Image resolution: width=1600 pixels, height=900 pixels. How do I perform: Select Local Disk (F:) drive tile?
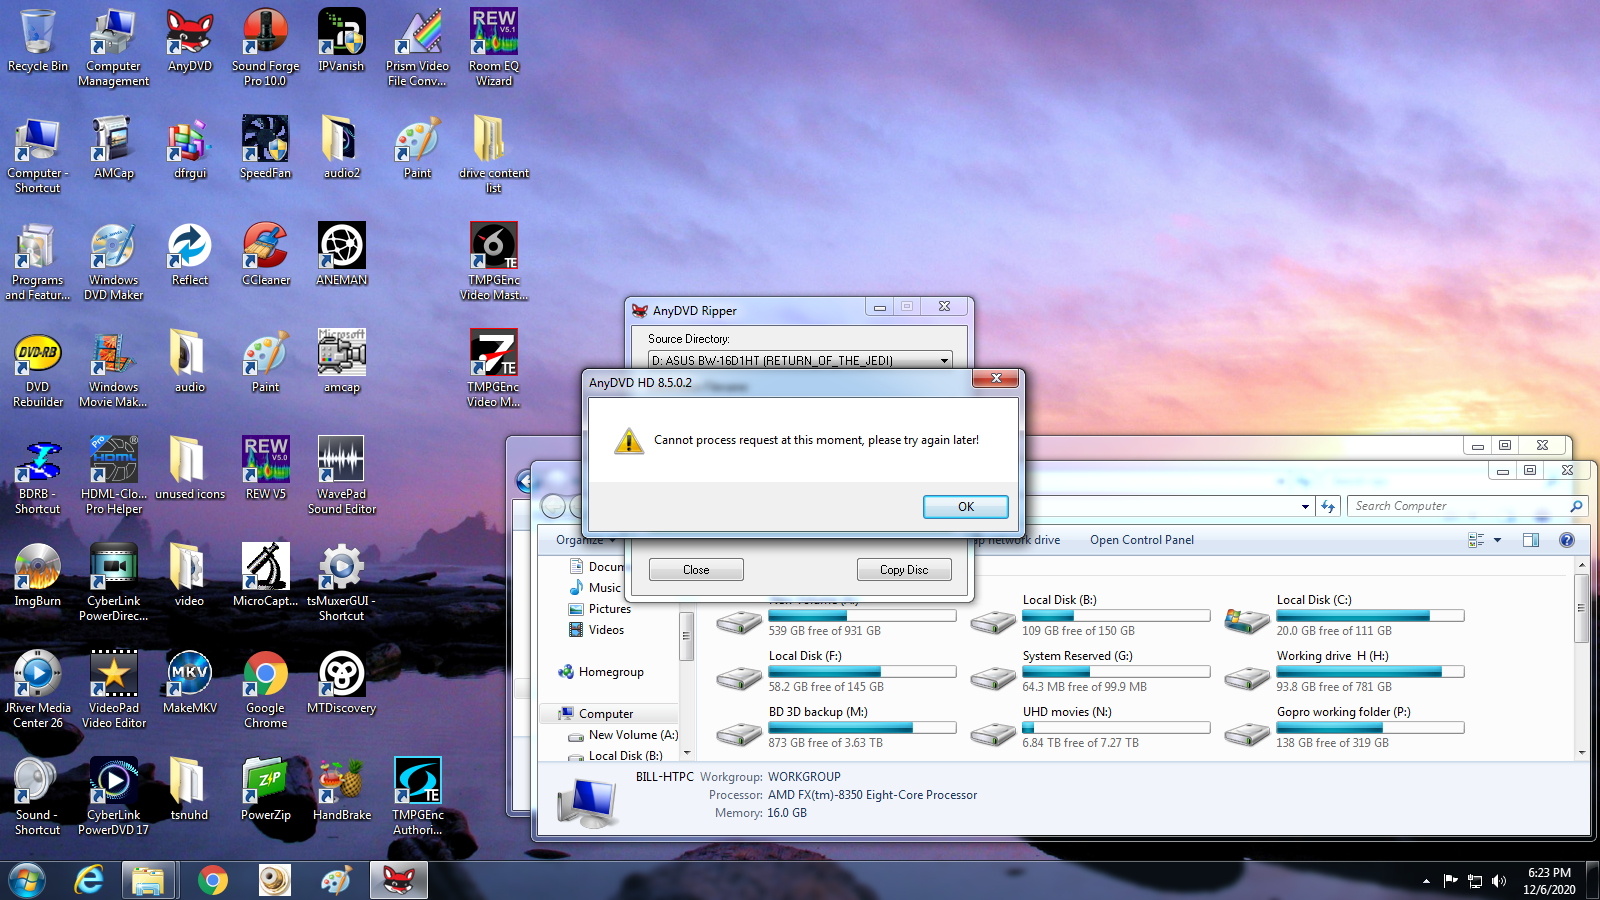click(x=837, y=671)
